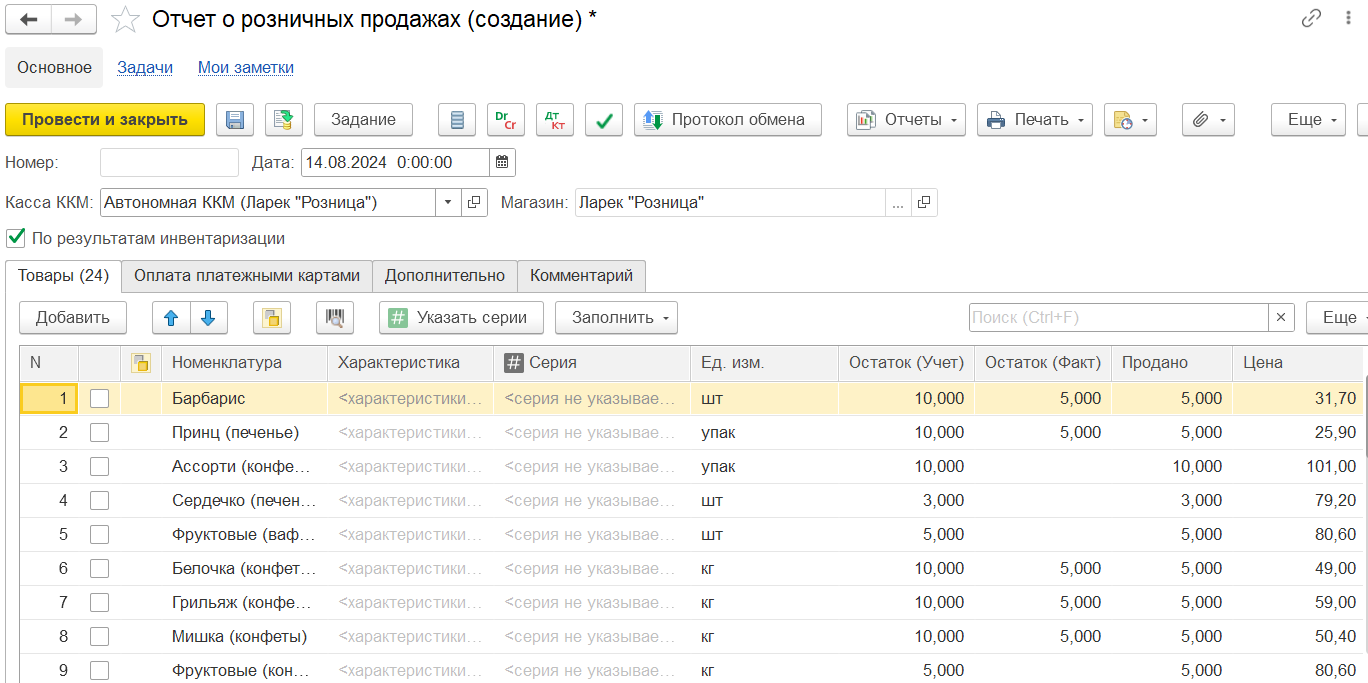Click the Цена column header
The height and width of the screenshot is (683, 1368).
point(1299,363)
